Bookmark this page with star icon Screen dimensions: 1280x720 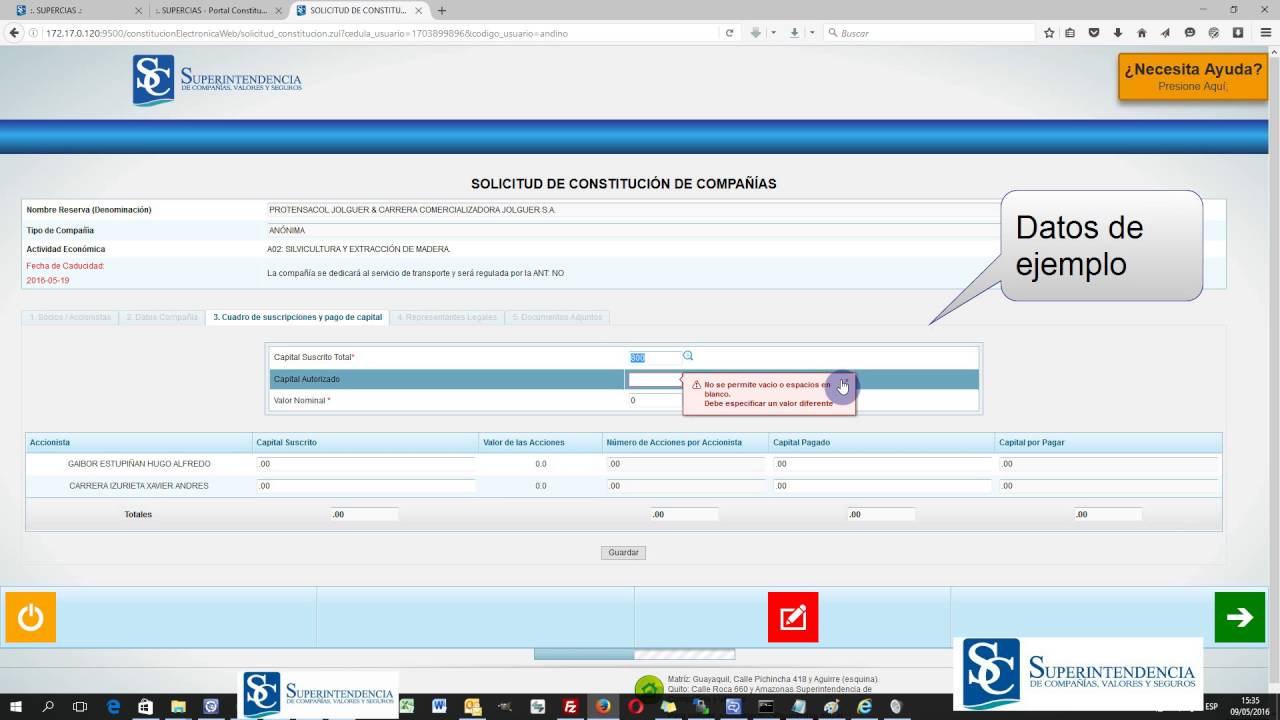(1048, 33)
